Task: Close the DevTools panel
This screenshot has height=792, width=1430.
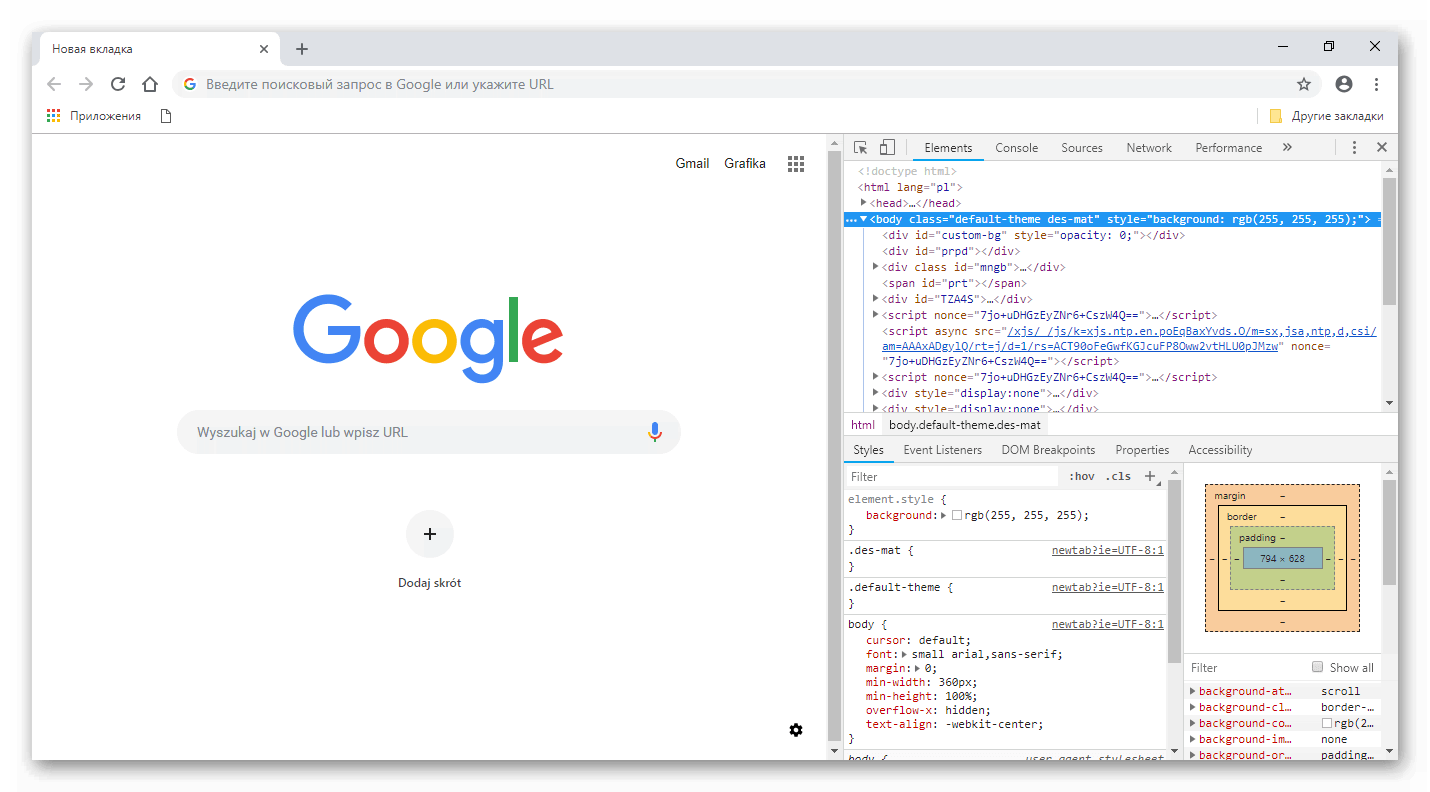Action: pos(1382,148)
